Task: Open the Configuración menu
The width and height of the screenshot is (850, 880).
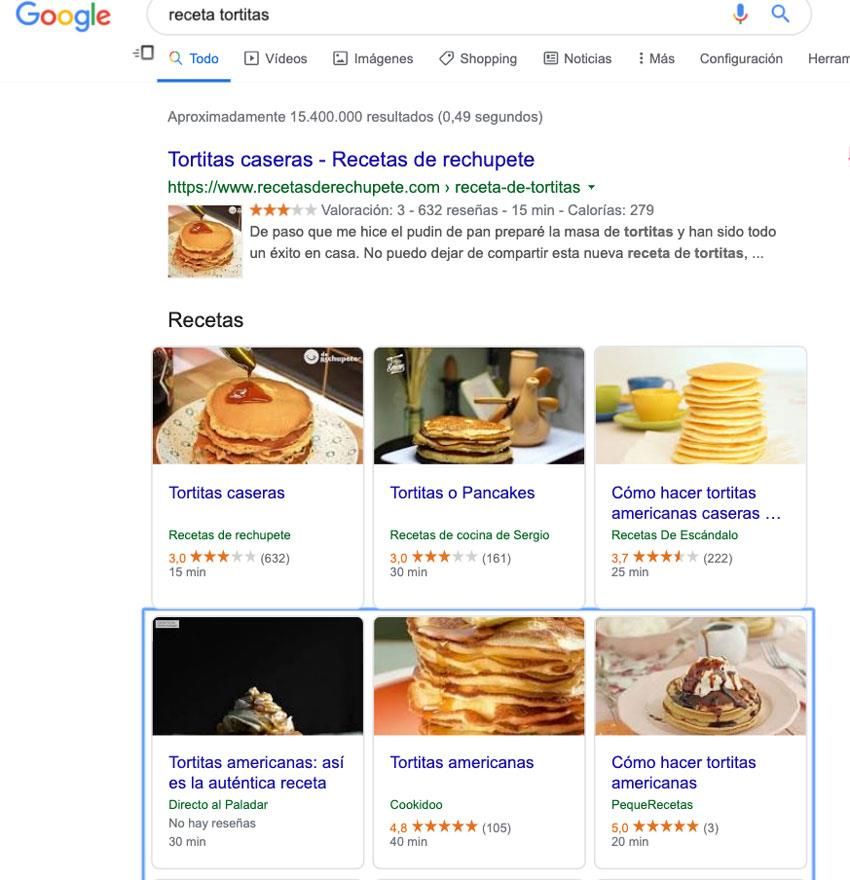Action: point(741,58)
